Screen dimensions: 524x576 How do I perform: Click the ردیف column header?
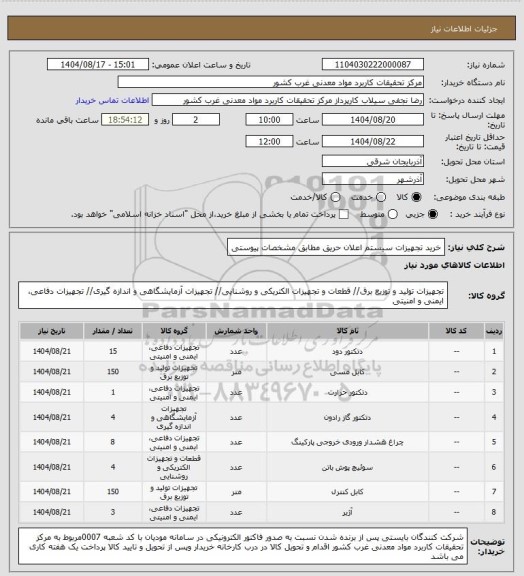pyautogui.click(x=494, y=331)
